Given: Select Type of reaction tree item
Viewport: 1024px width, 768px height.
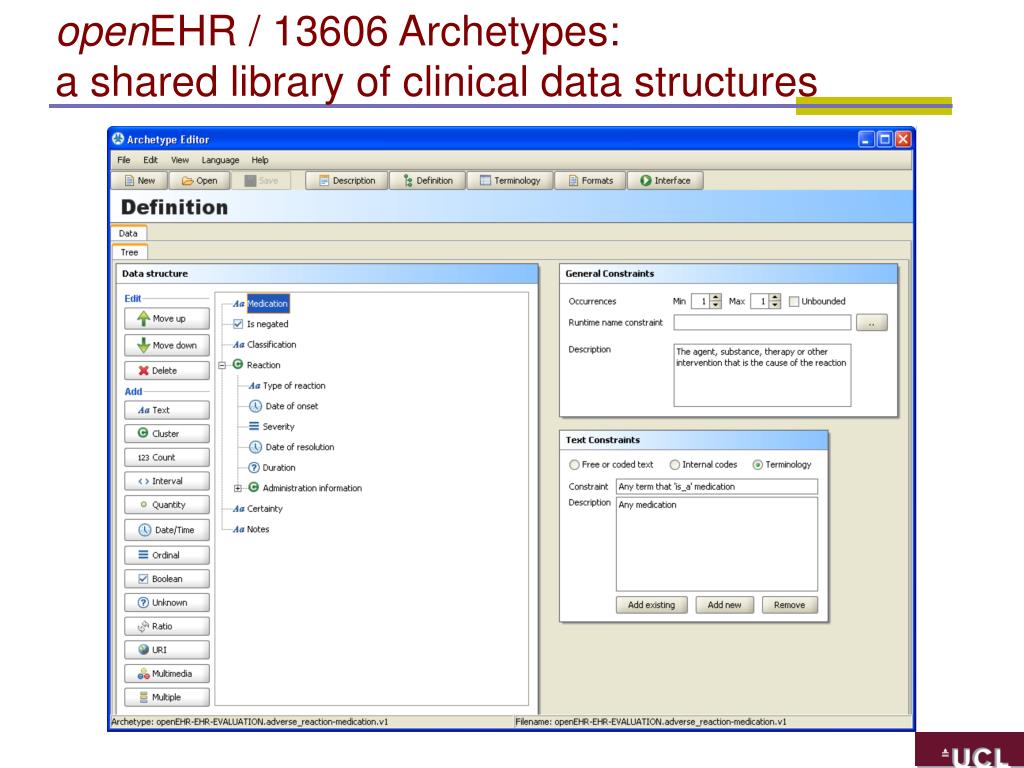Looking at the screenshot, I should 294,386.
